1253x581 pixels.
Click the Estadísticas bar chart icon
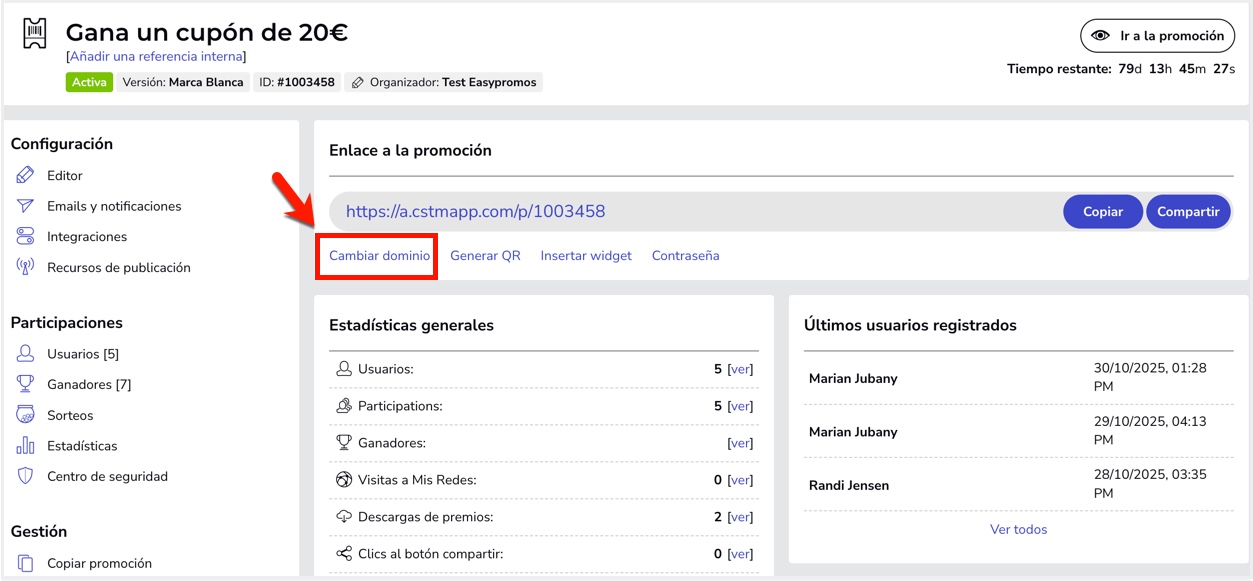26,446
